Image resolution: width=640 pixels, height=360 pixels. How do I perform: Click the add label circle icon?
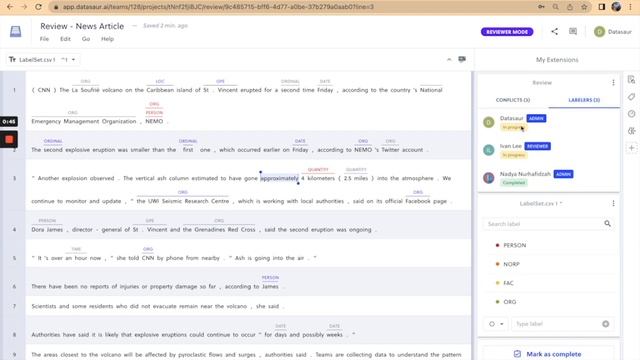606,324
